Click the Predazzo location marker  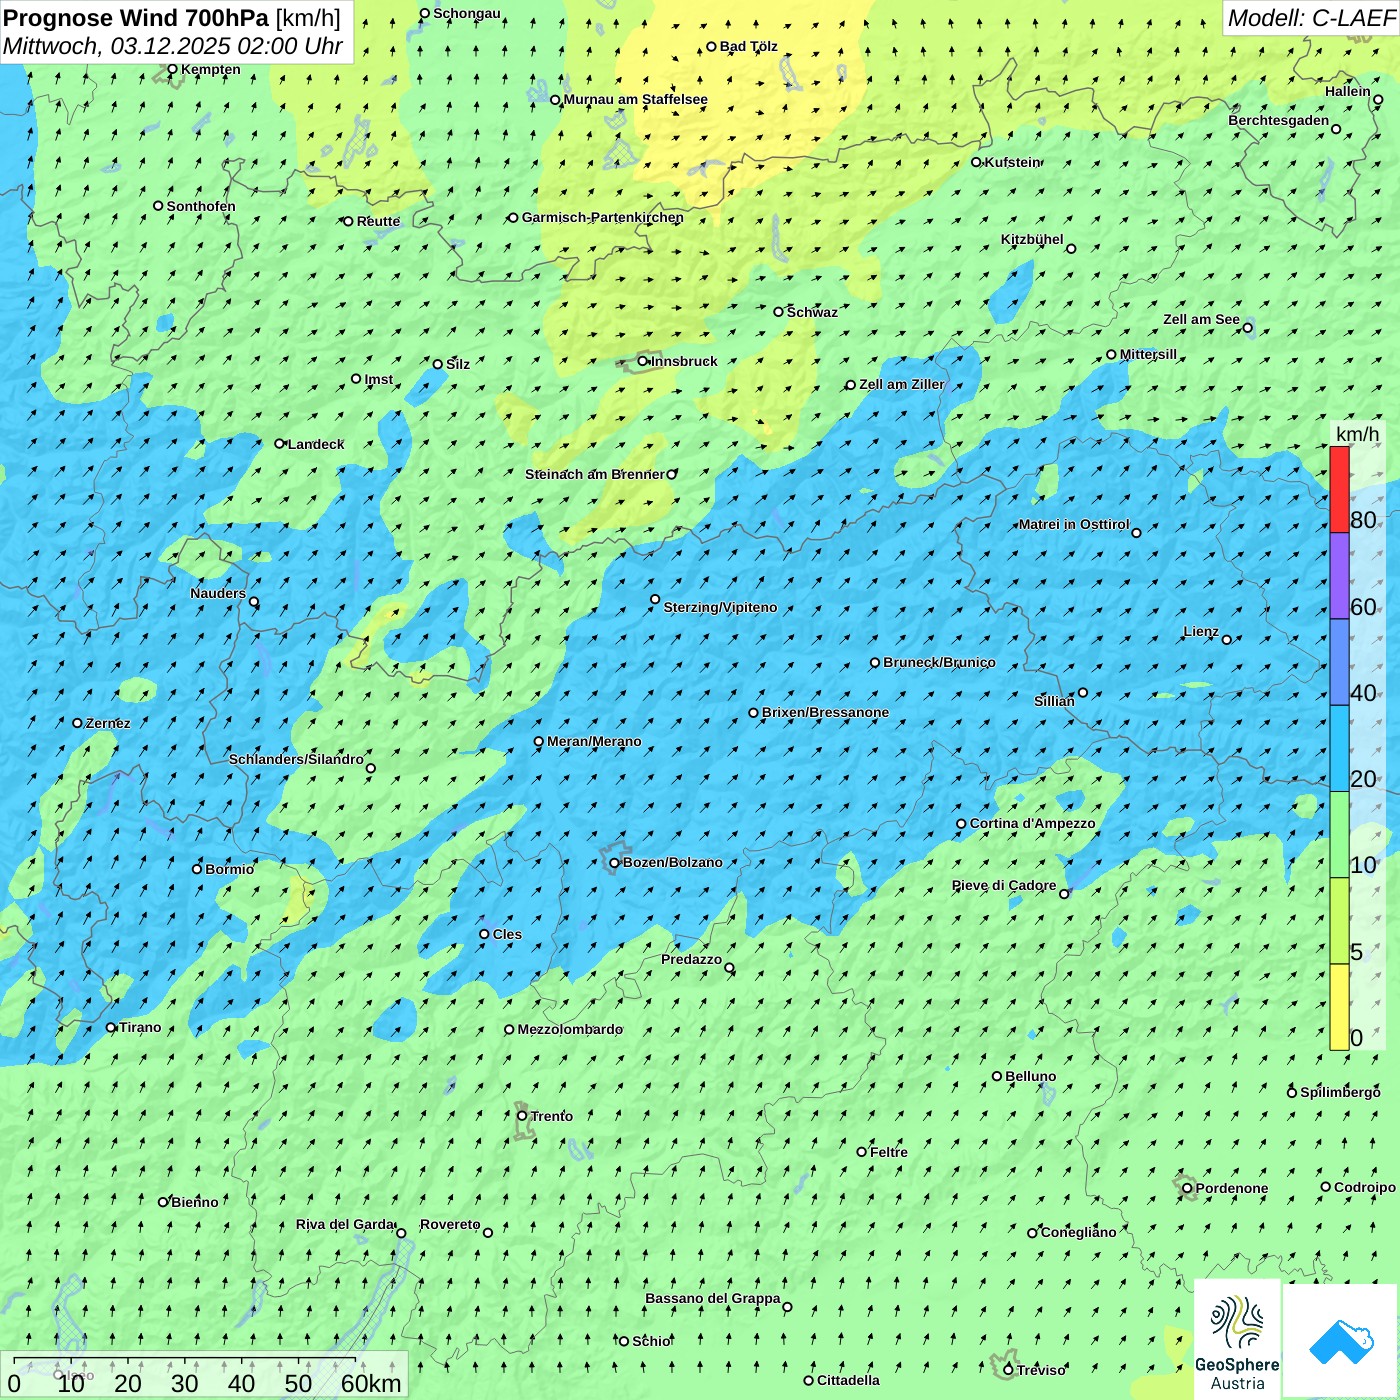730,968
